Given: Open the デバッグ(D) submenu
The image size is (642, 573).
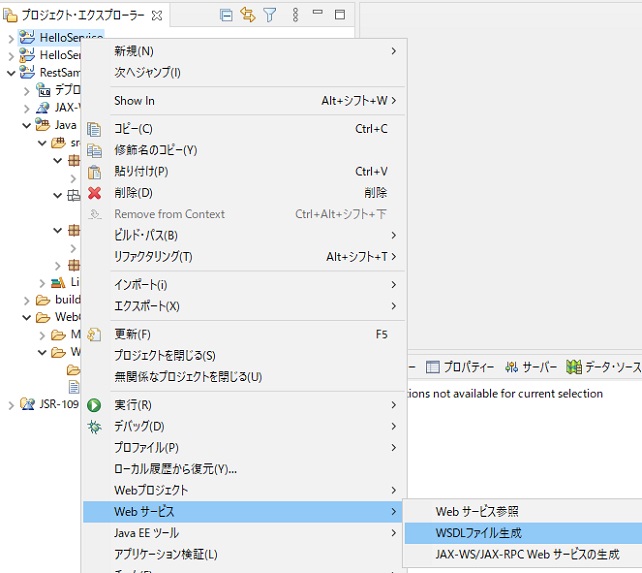Looking at the screenshot, I should coord(246,426).
